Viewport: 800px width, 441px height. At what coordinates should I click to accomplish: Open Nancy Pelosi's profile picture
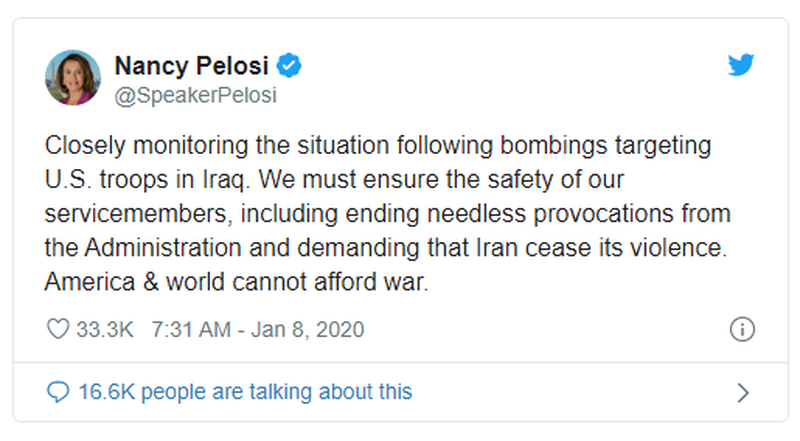click(73, 78)
